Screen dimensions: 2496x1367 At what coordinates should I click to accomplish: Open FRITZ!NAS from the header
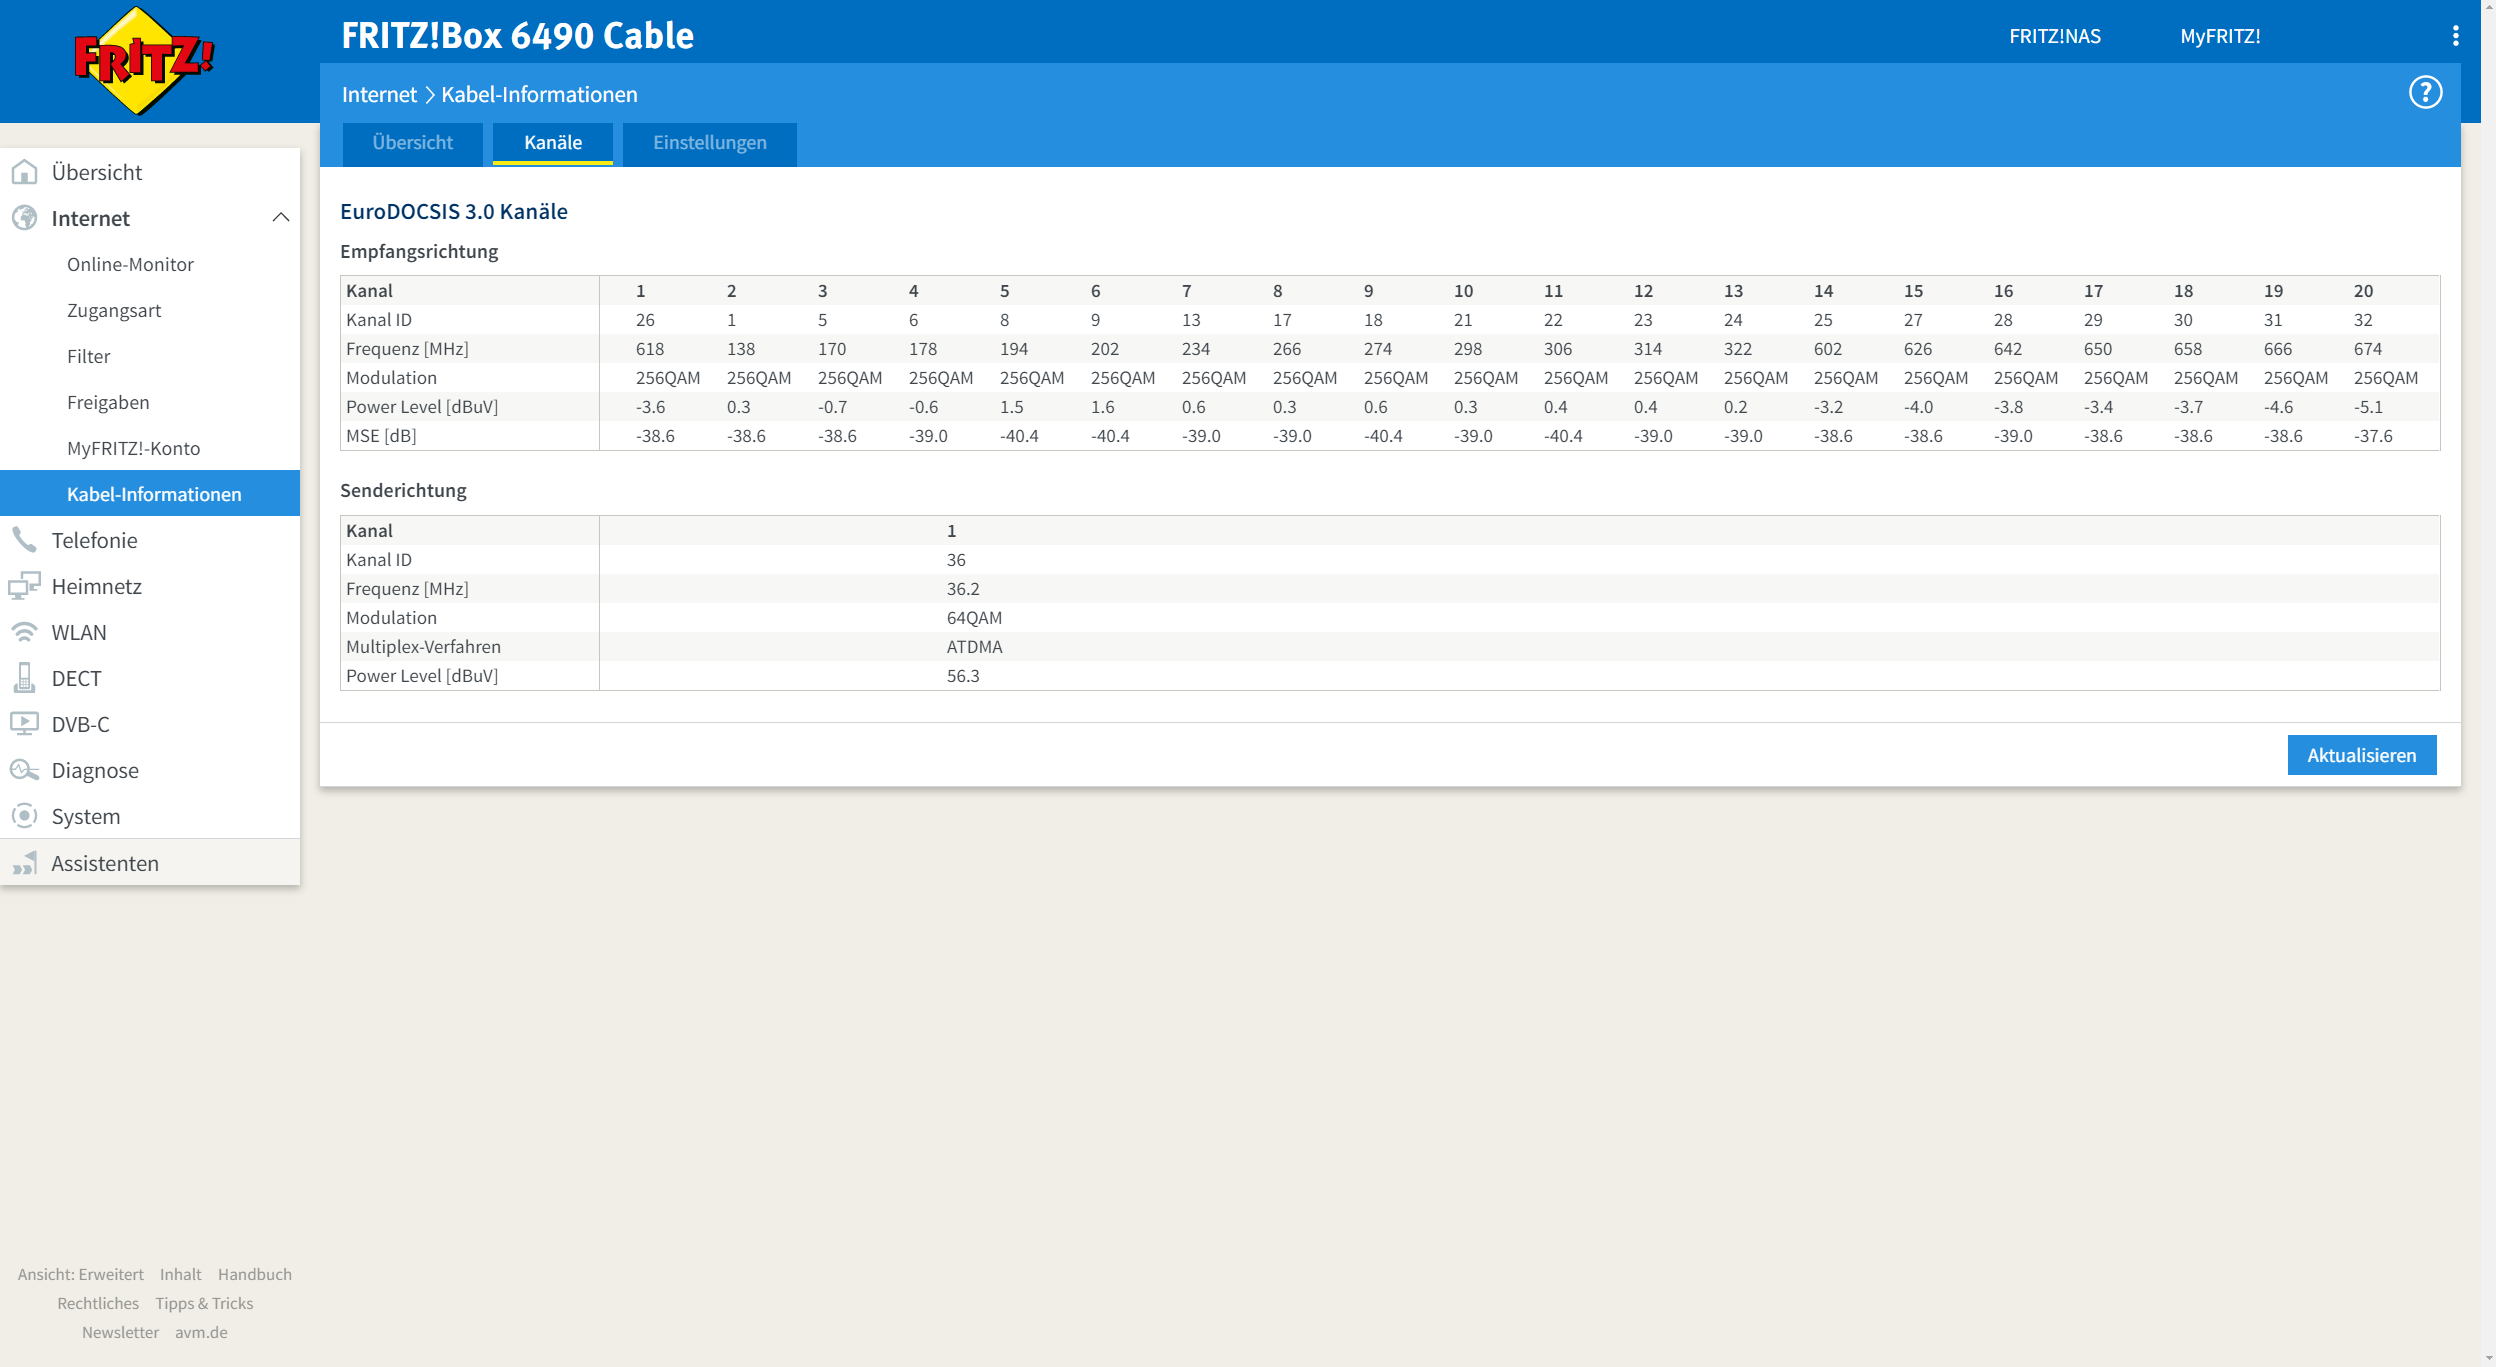click(2055, 36)
